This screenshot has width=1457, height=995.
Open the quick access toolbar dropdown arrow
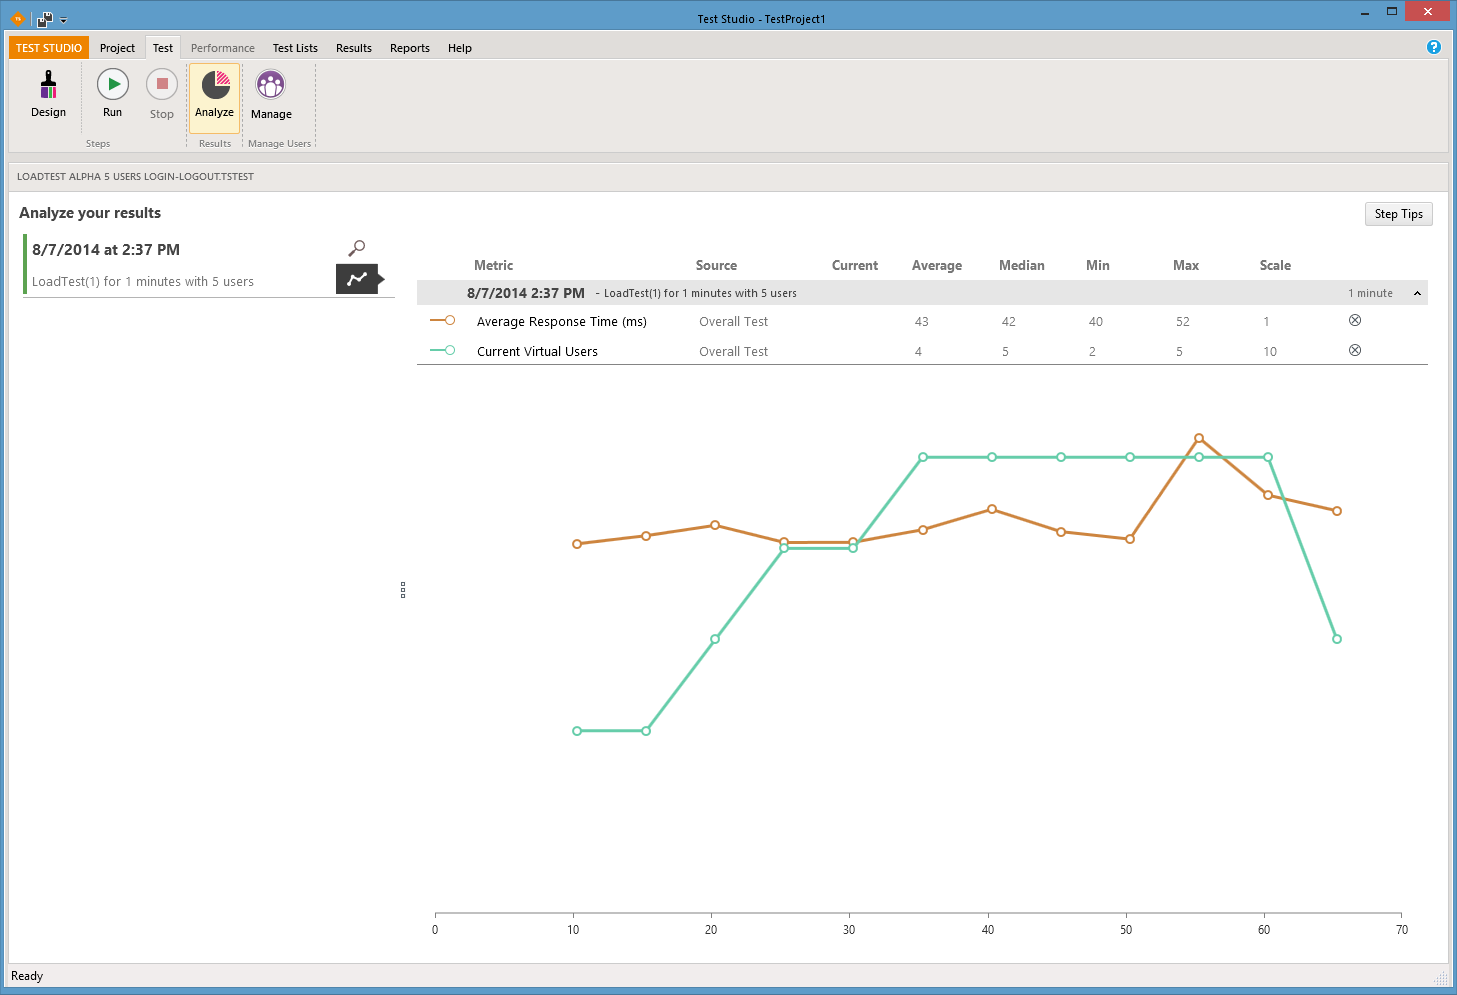pyautogui.click(x=64, y=20)
